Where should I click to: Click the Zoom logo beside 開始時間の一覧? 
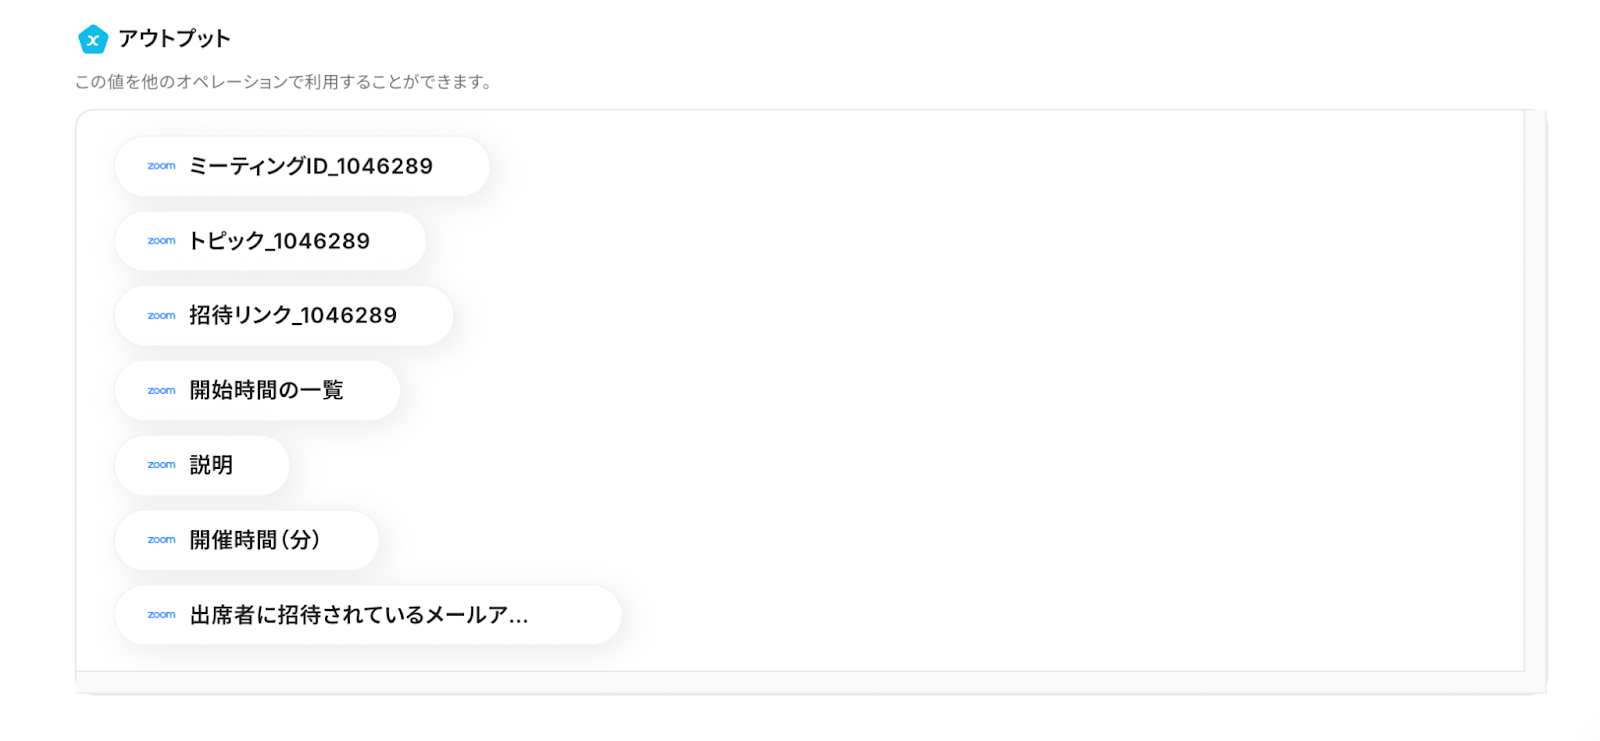click(161, 391)
